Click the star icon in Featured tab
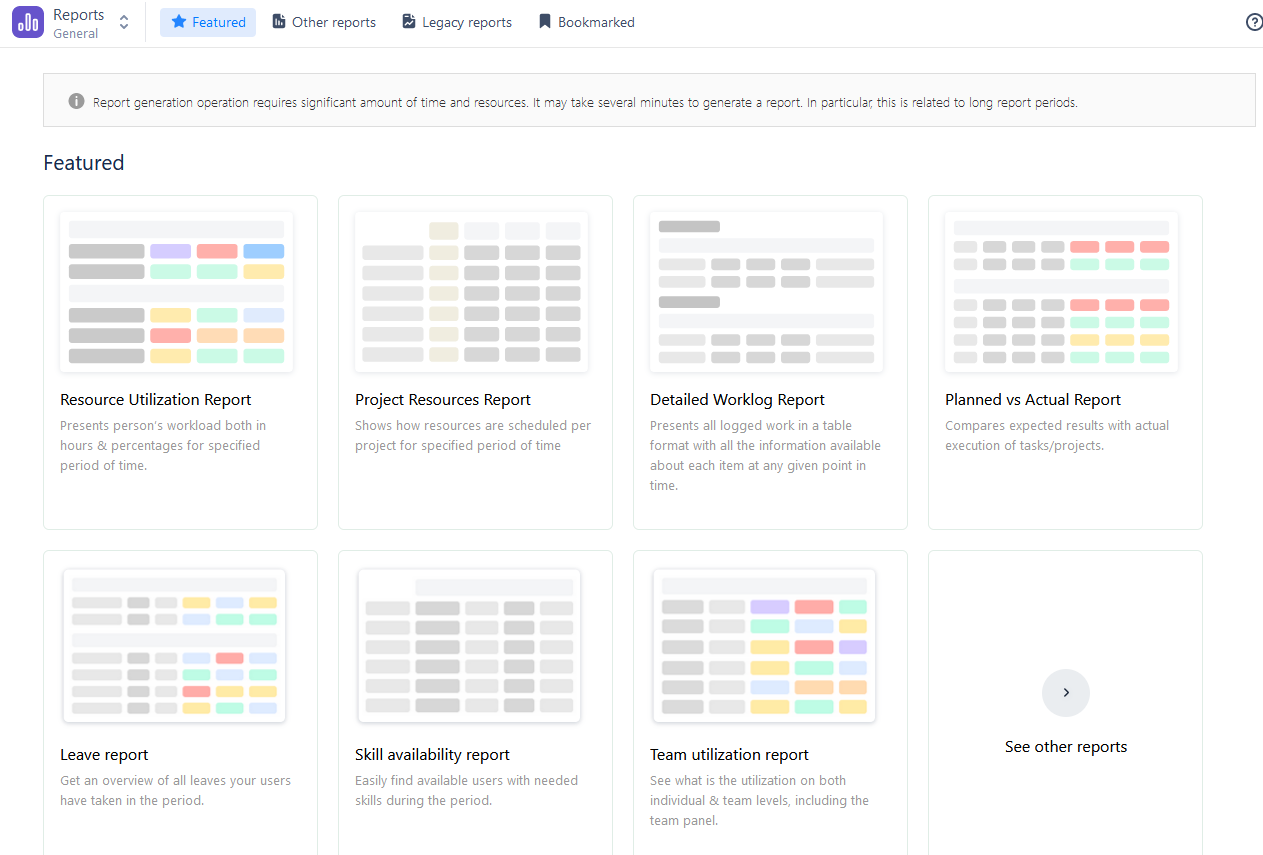1263x855 pixels. 179,22
